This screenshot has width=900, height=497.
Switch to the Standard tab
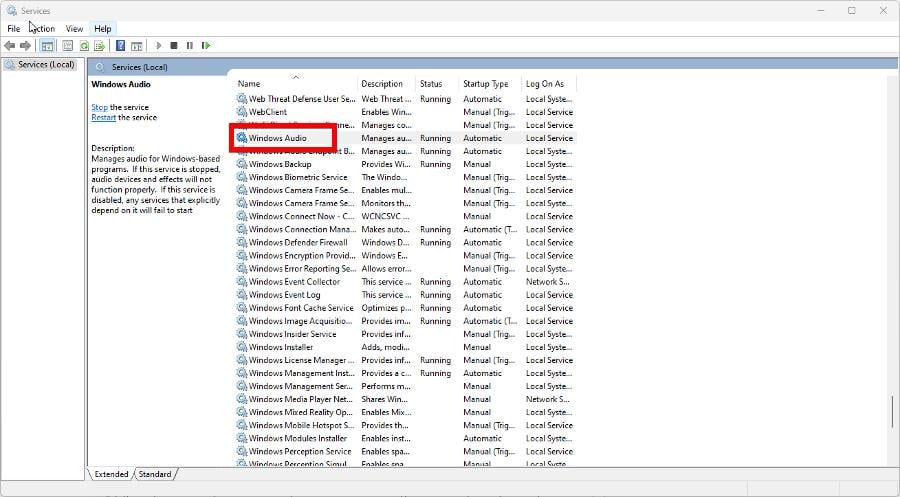[155, 474]
